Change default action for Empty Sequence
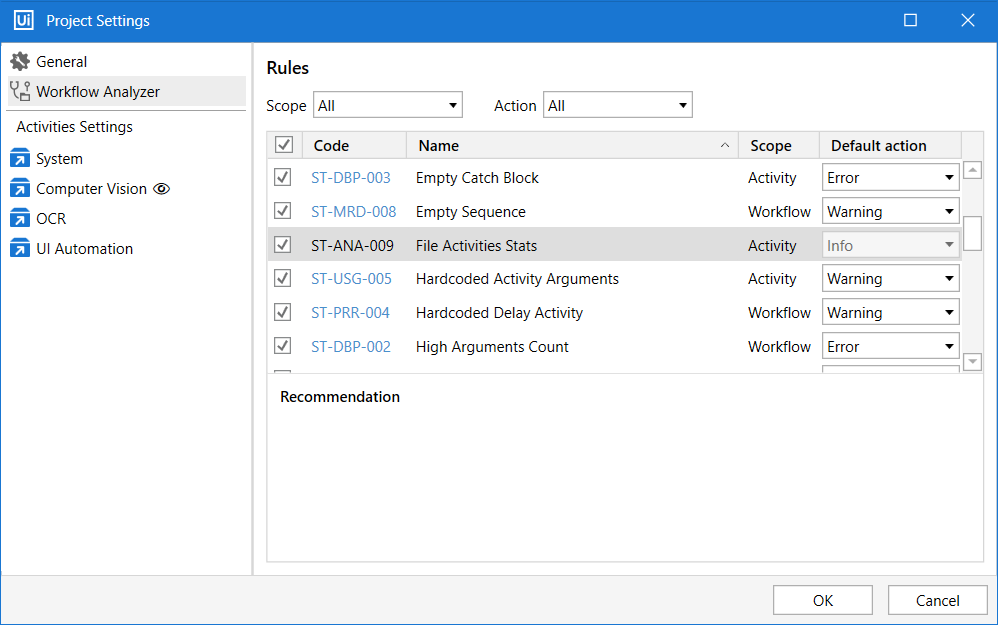This screenshot has width=998, height=625. click(890, 212)
